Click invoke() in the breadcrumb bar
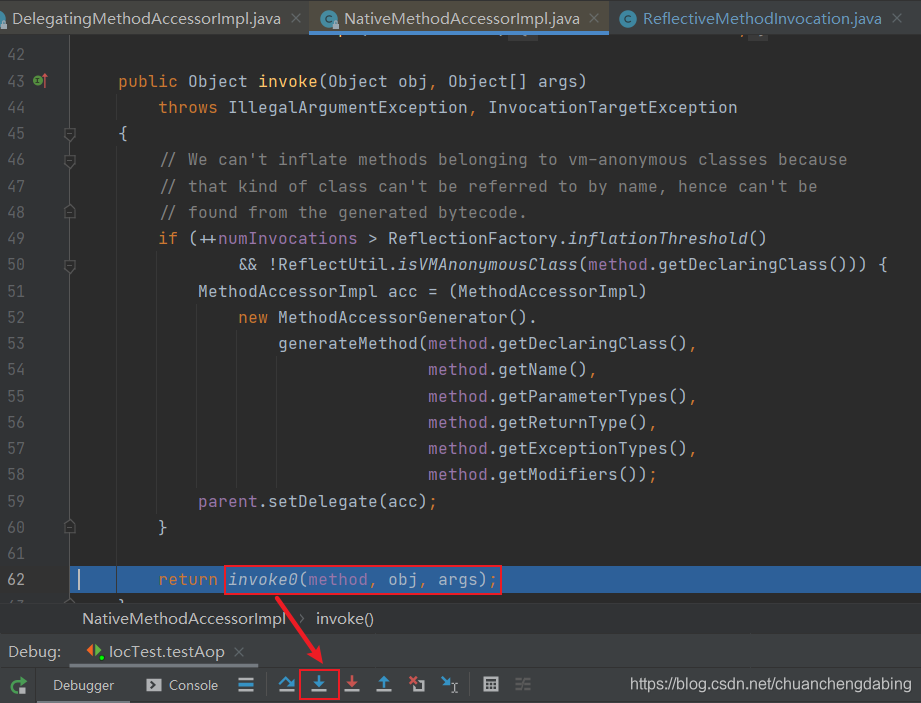The height and width of the screenshot is (703, 921). click(345, 618)
